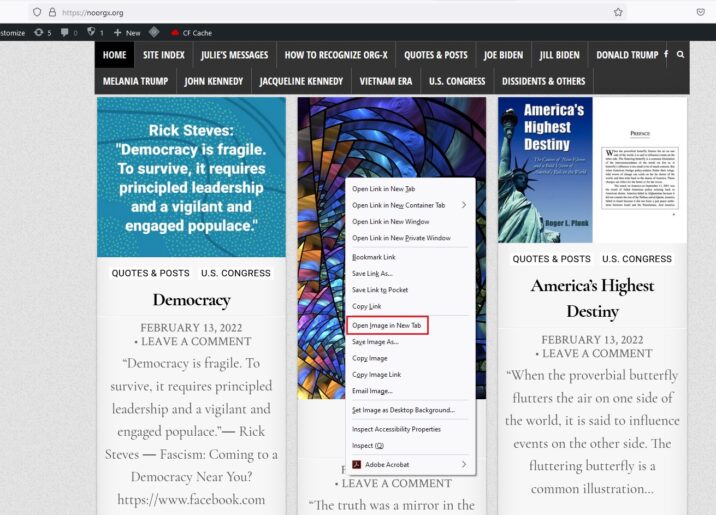Screen dimensions: 716x515
Task: Click the Facebook icon in navigation bar
Action: tap(667, 55)
